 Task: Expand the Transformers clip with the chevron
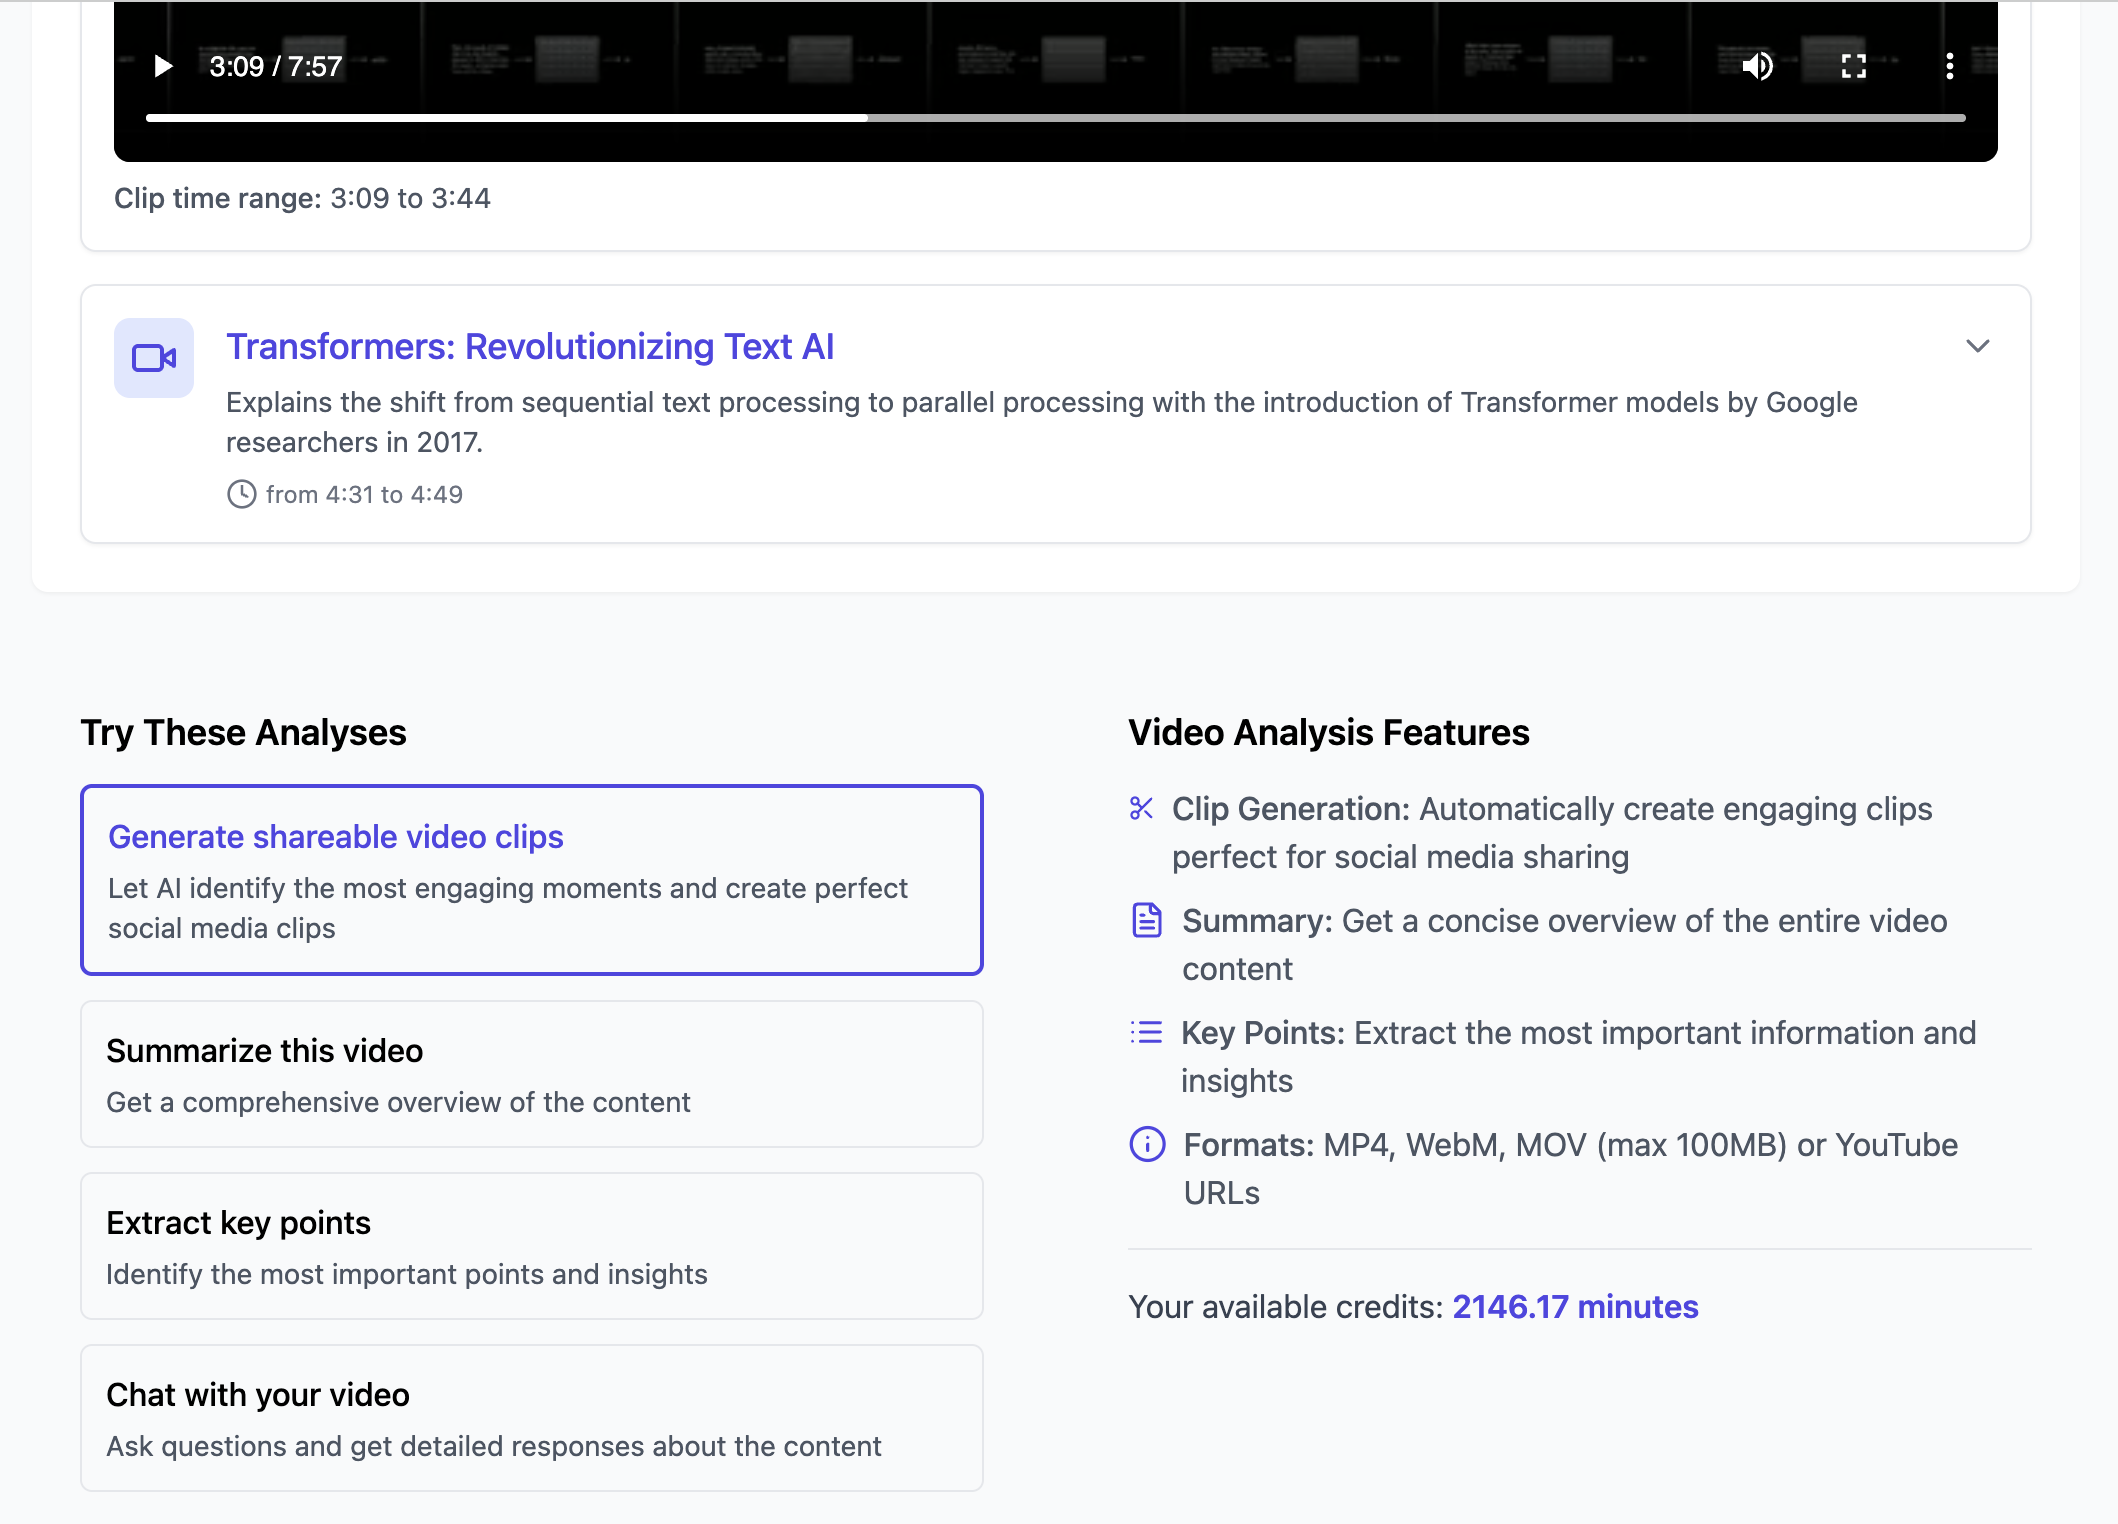pyautogui.click(x=1977, y=346)
